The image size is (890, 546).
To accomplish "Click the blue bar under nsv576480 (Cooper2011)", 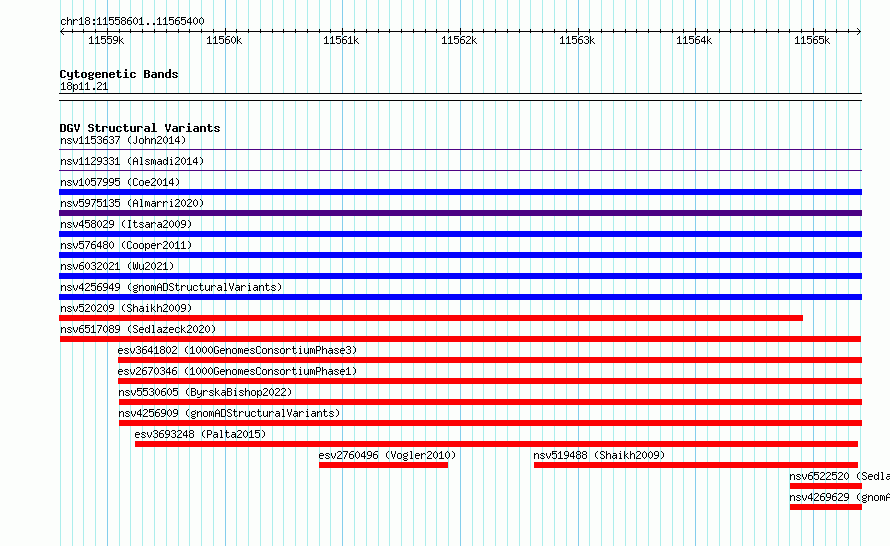I will [x=460, y=255].
